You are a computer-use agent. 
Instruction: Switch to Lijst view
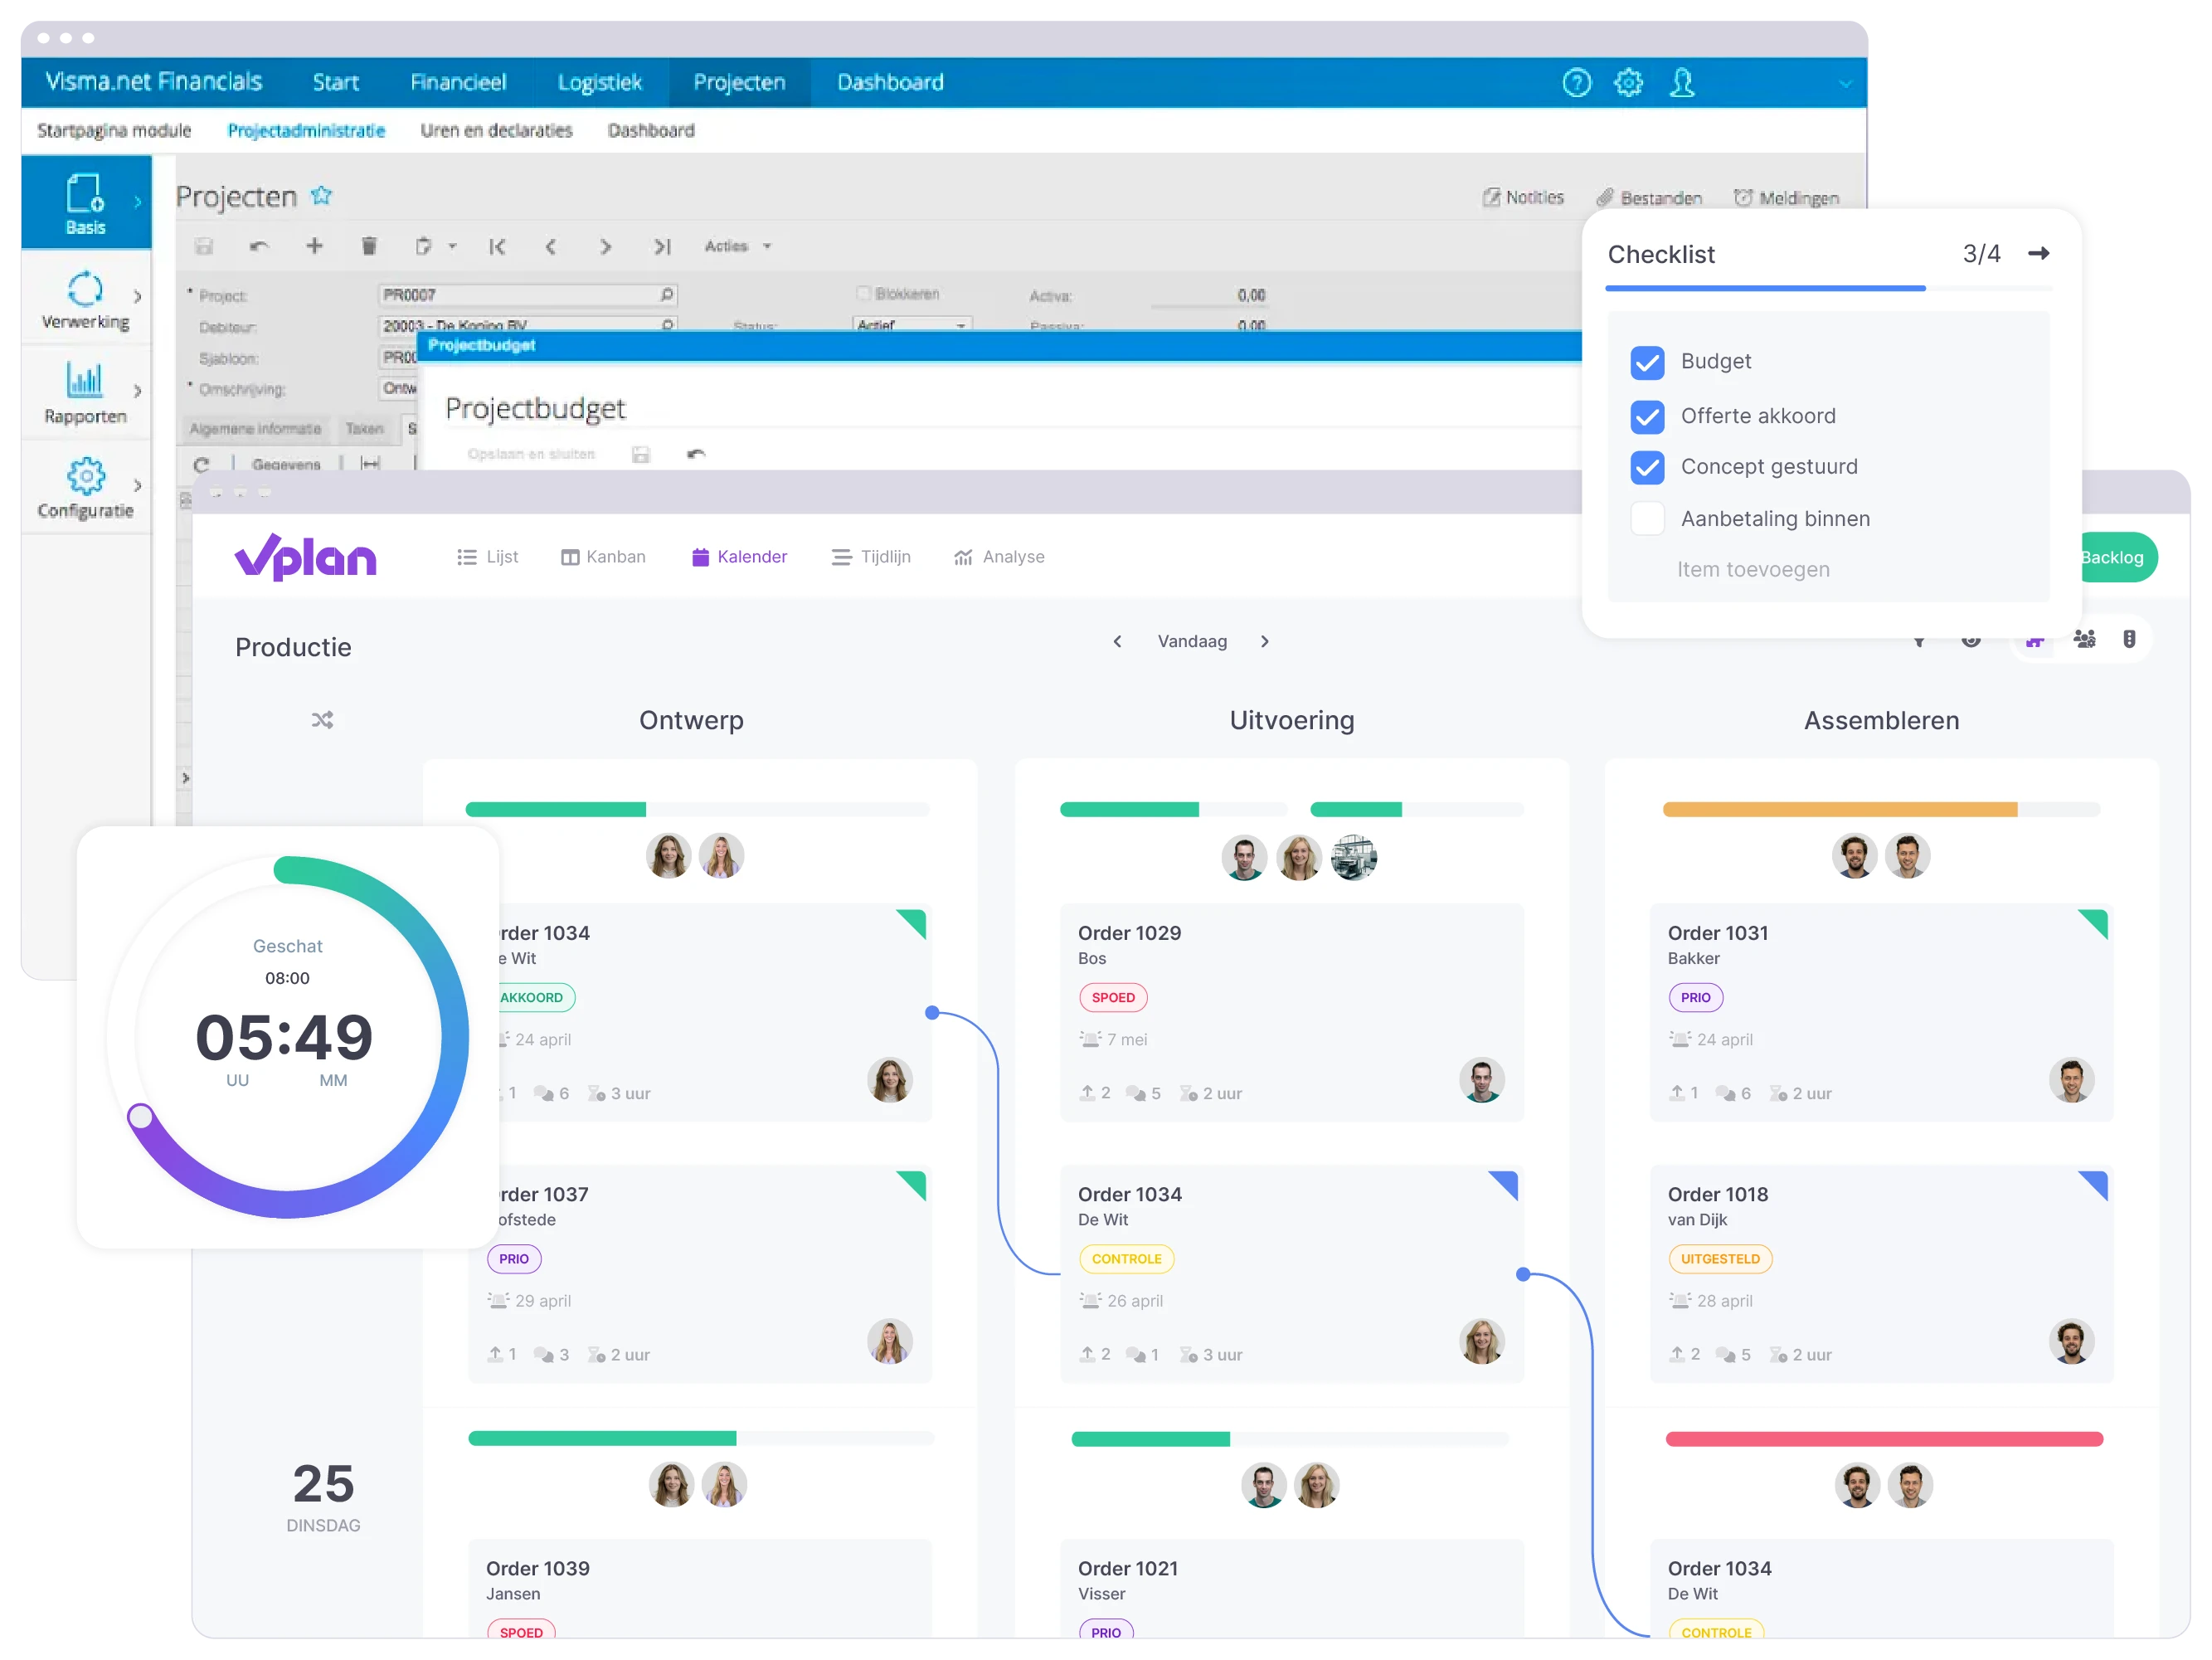point(487,557)
